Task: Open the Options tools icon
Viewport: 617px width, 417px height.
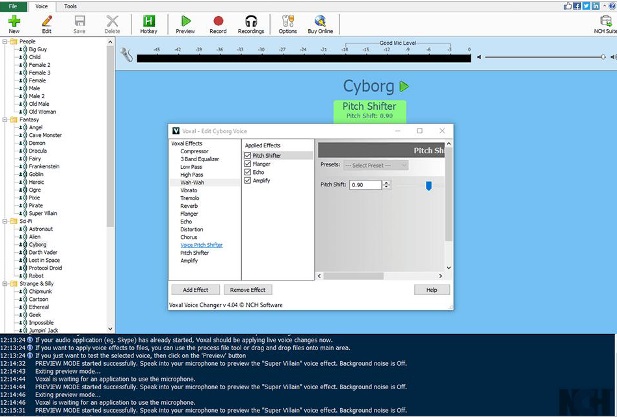Action: point(288,21)
